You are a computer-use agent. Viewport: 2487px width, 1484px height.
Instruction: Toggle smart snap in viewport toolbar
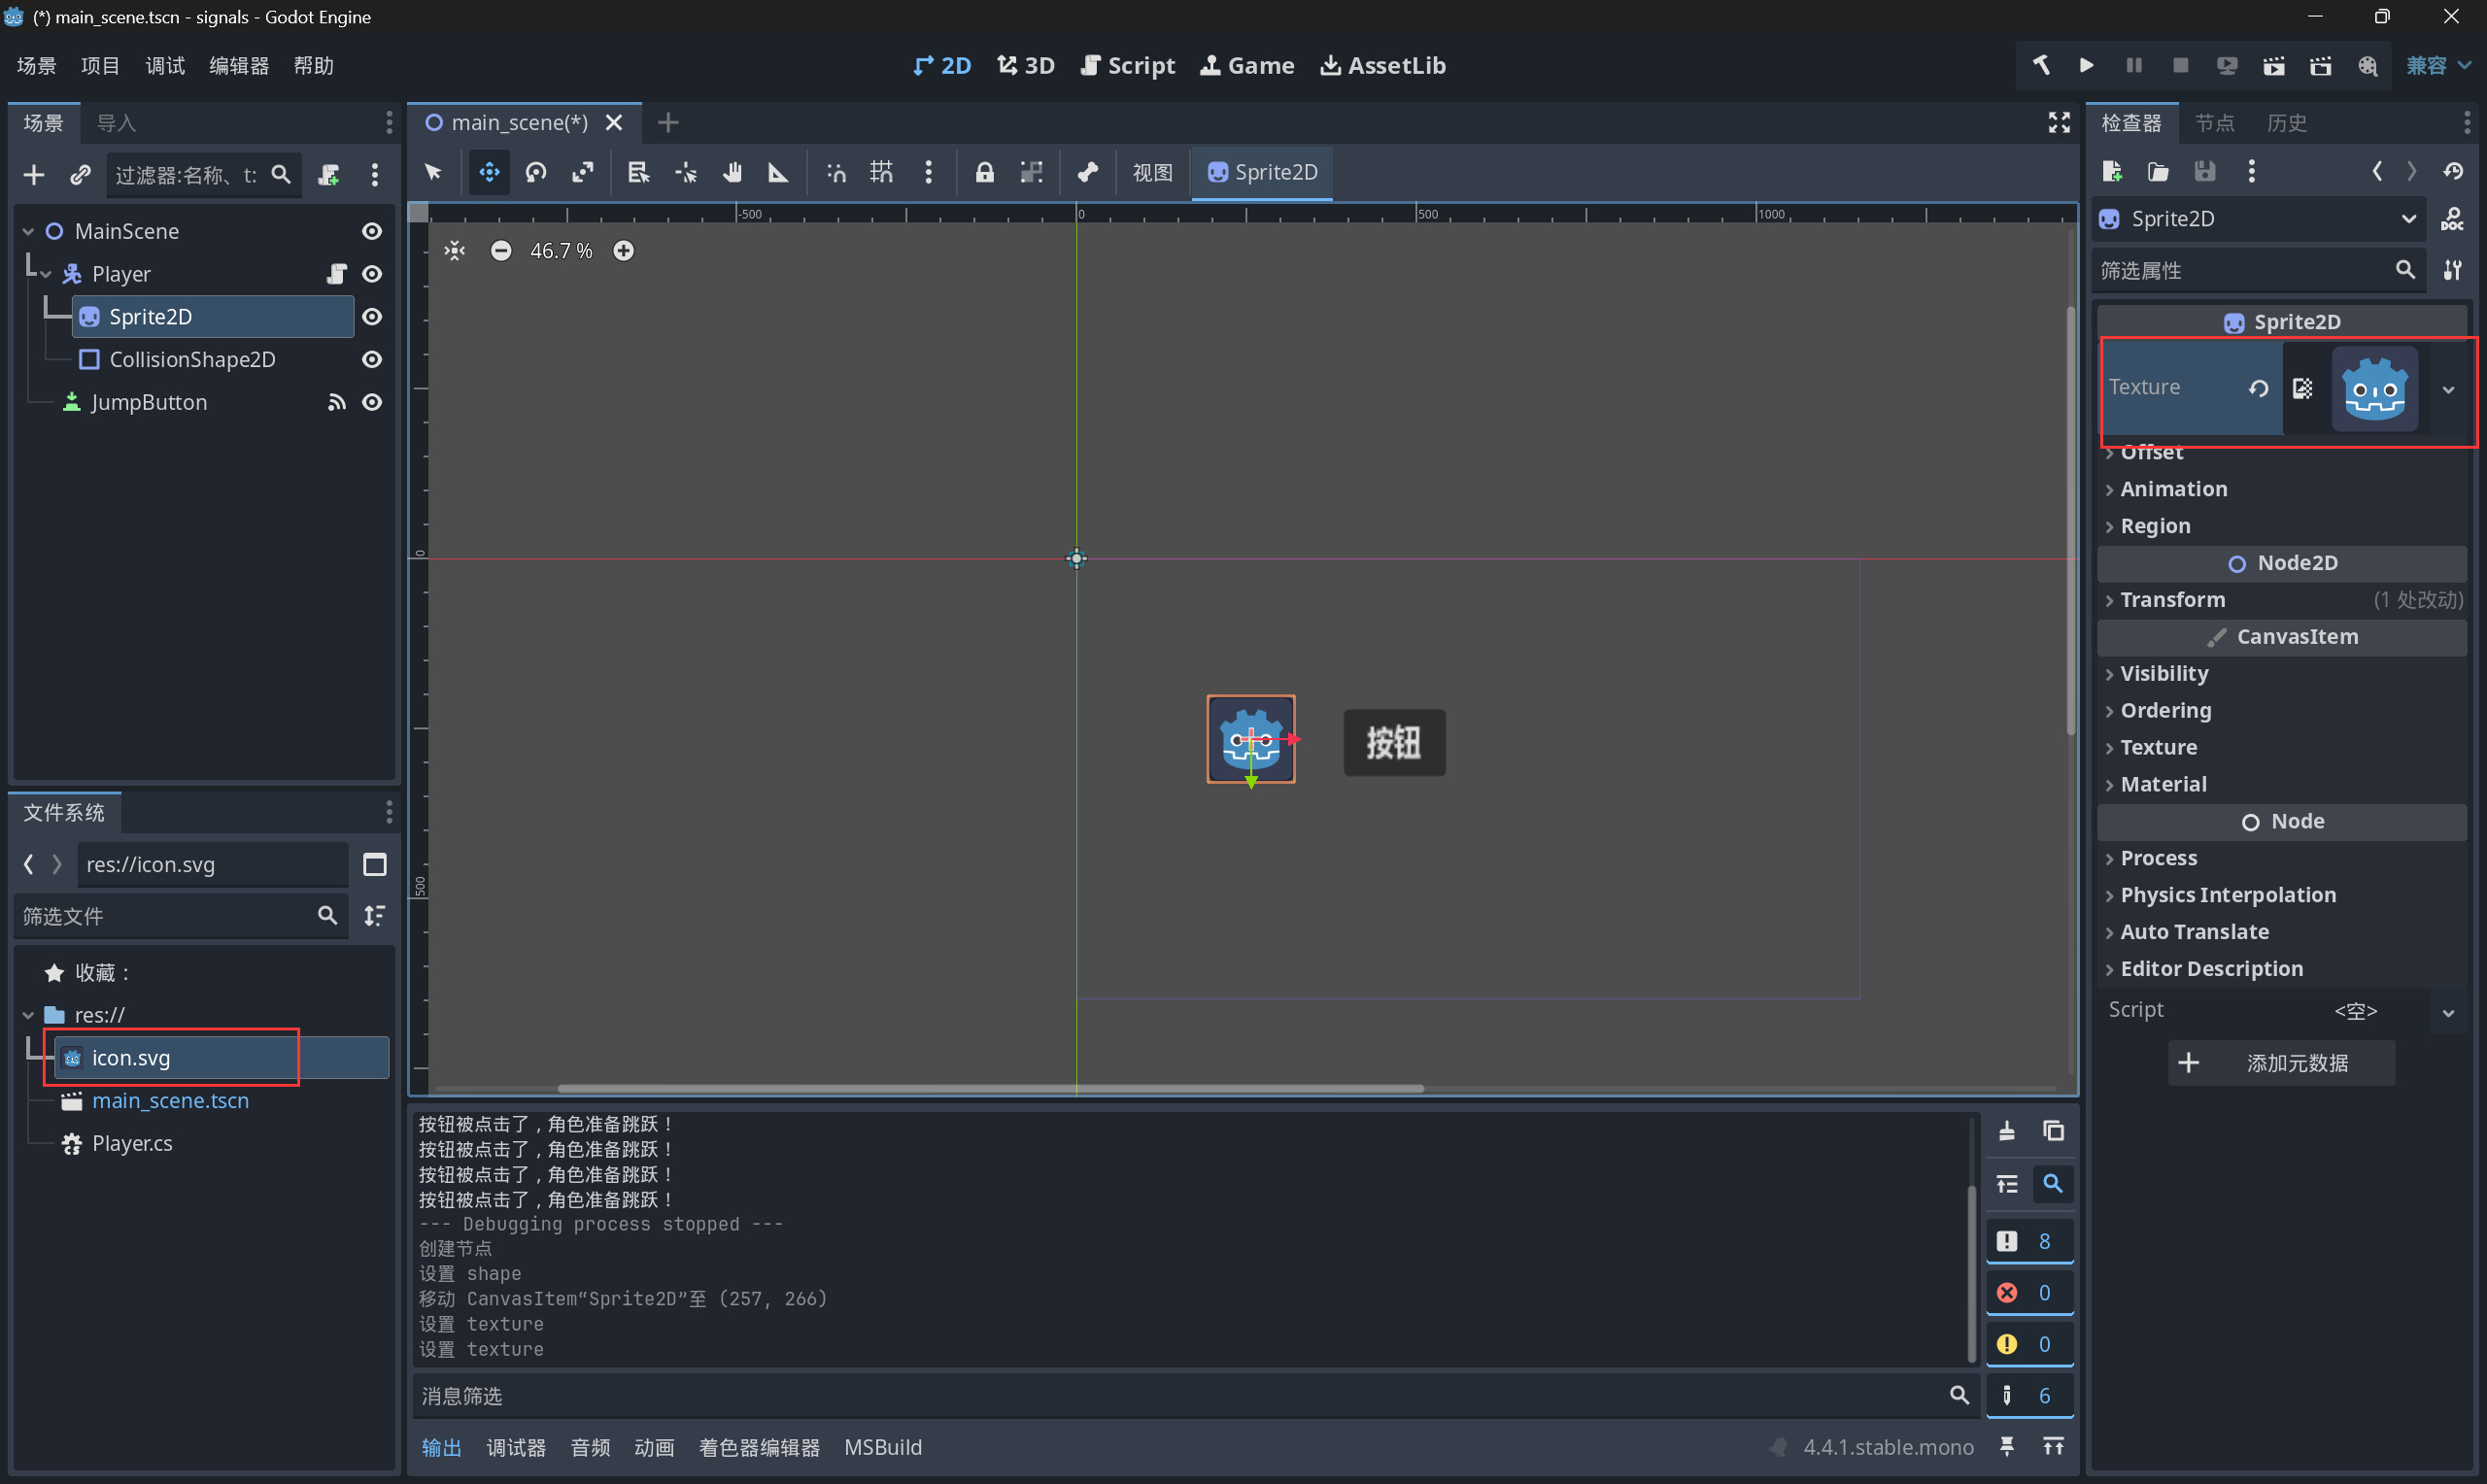836,173
